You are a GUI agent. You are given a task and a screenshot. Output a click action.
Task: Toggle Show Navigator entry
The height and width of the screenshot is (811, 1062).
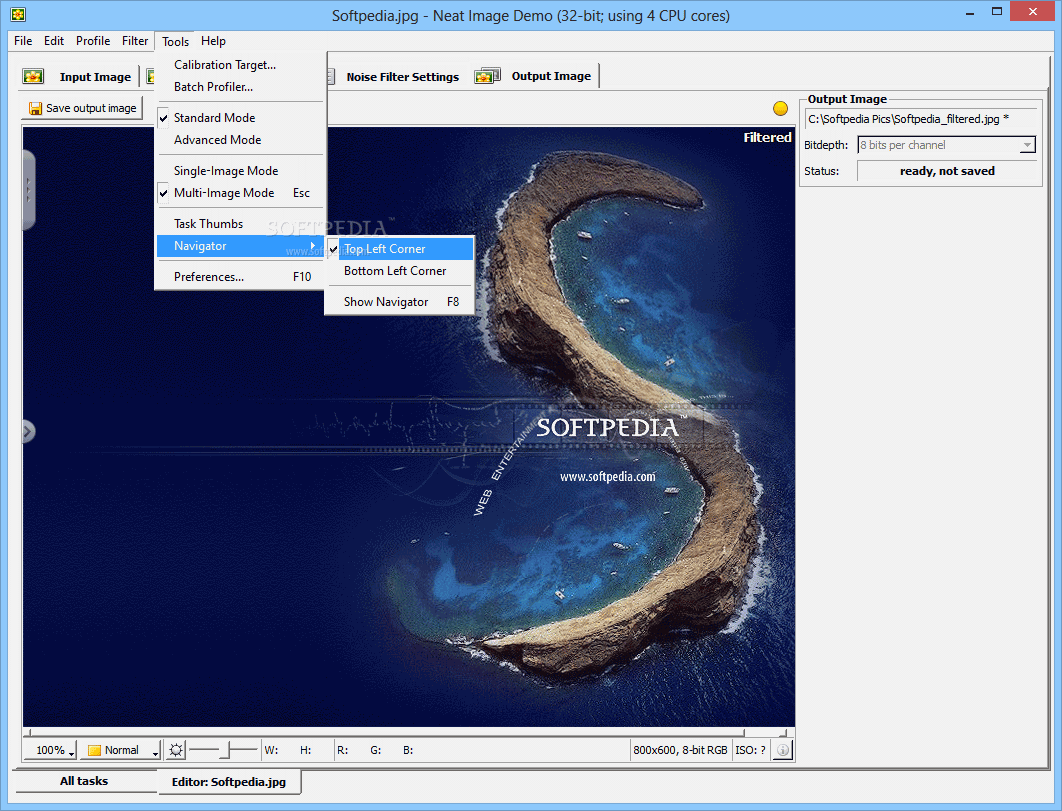tap(400, 301)
